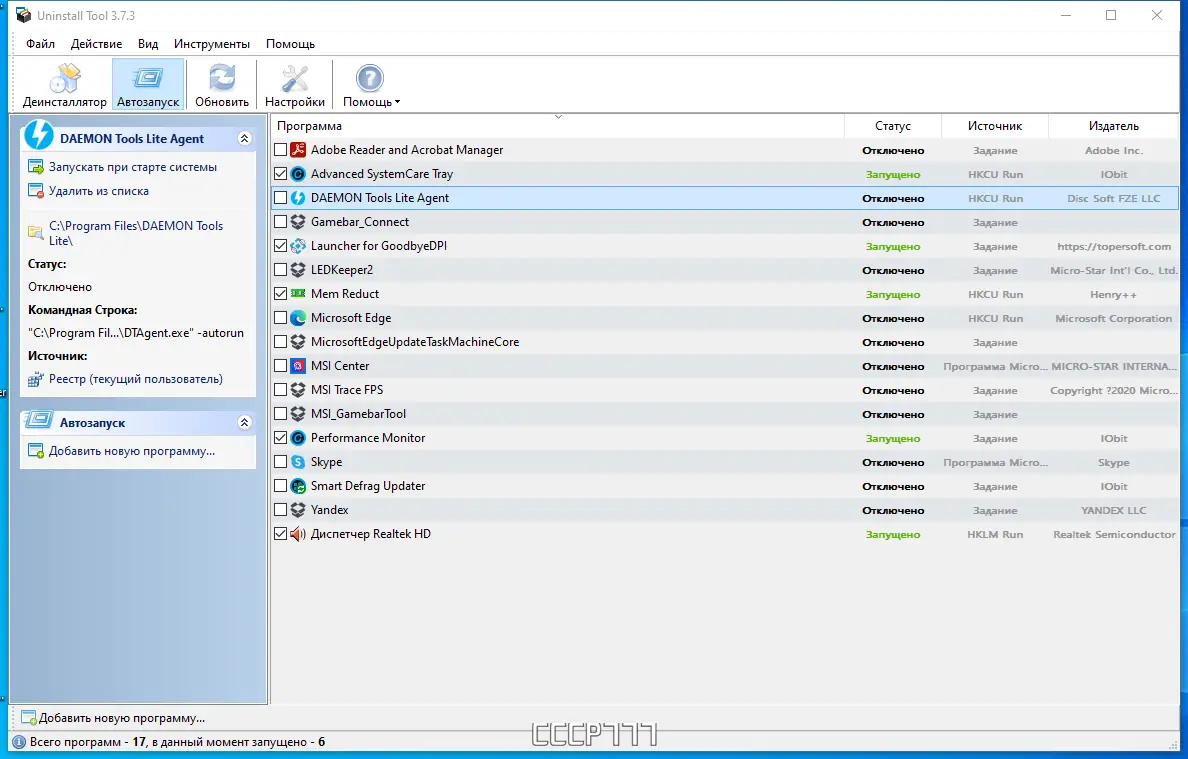Sort by the Издатель column header
Screen dimensions: 1188x759
point(1114,126)
